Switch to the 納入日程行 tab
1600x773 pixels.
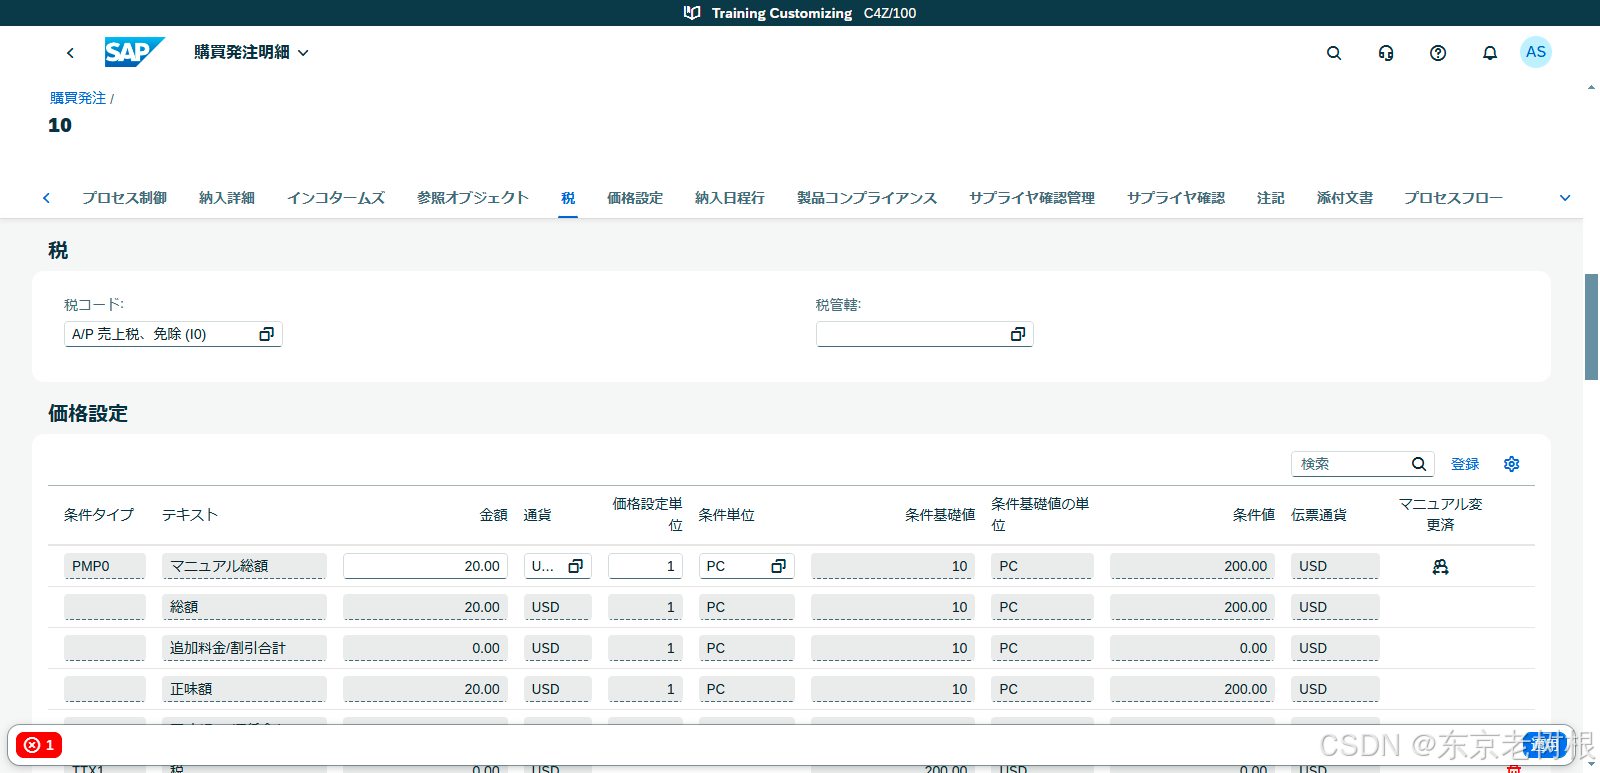[730, 198]
